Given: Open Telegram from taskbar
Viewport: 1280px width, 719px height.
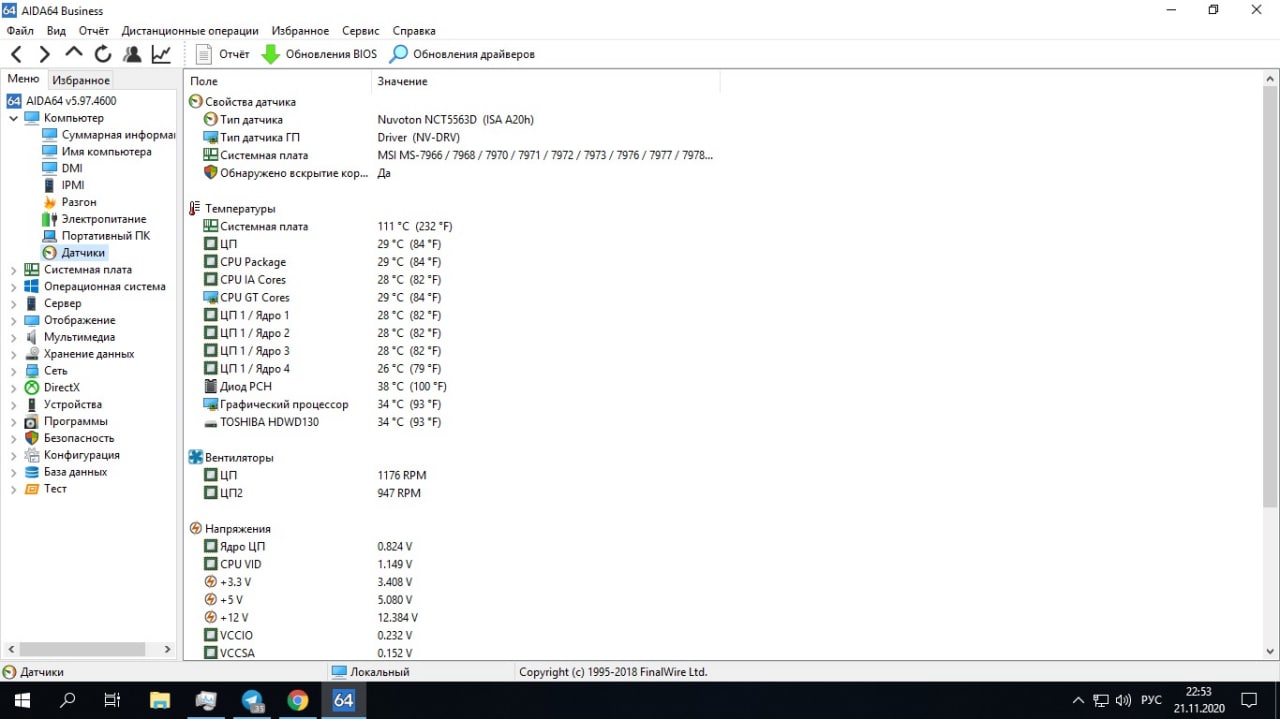Looking at the screenshot, I should [x=252, y=700].
